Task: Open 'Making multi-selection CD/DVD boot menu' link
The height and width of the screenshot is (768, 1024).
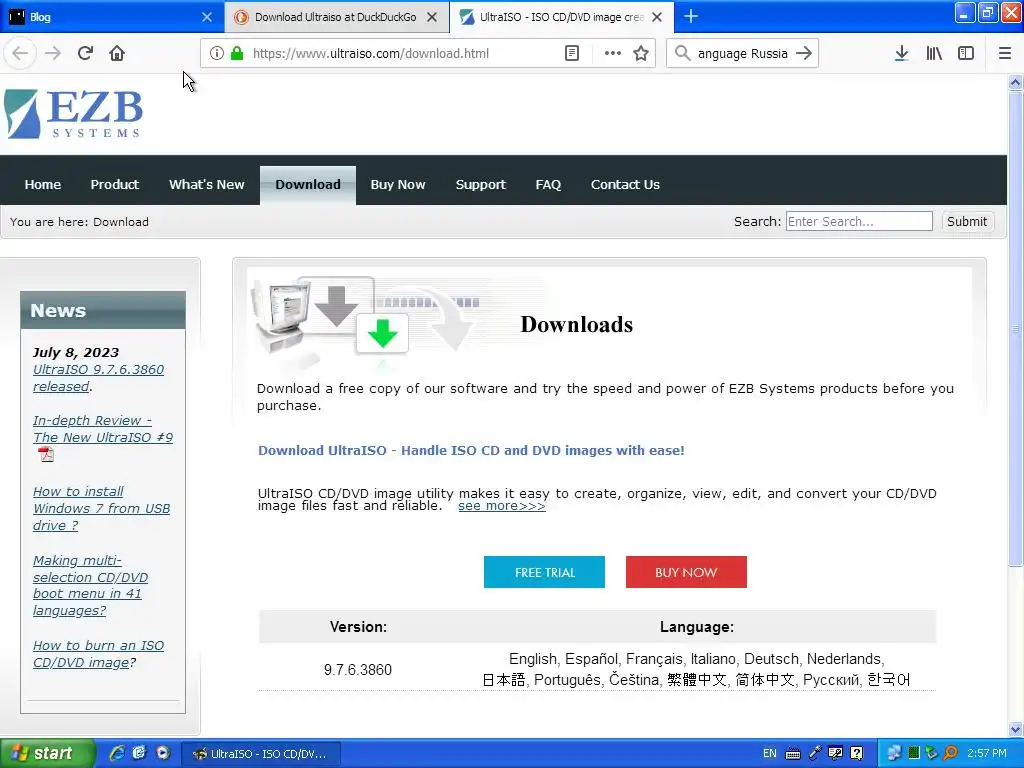Action: [90, 586]
